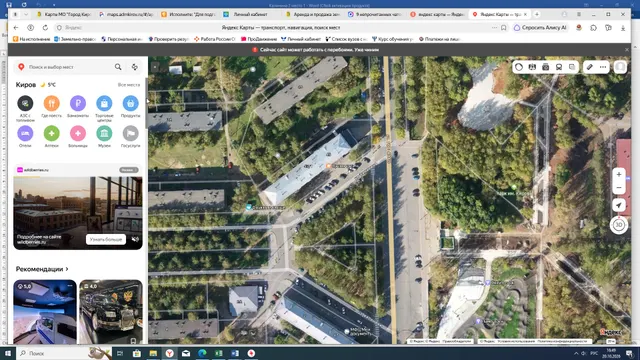Click the magnifier search icon
This screenshot has height=360, width=640.
(x=118, y=67)
